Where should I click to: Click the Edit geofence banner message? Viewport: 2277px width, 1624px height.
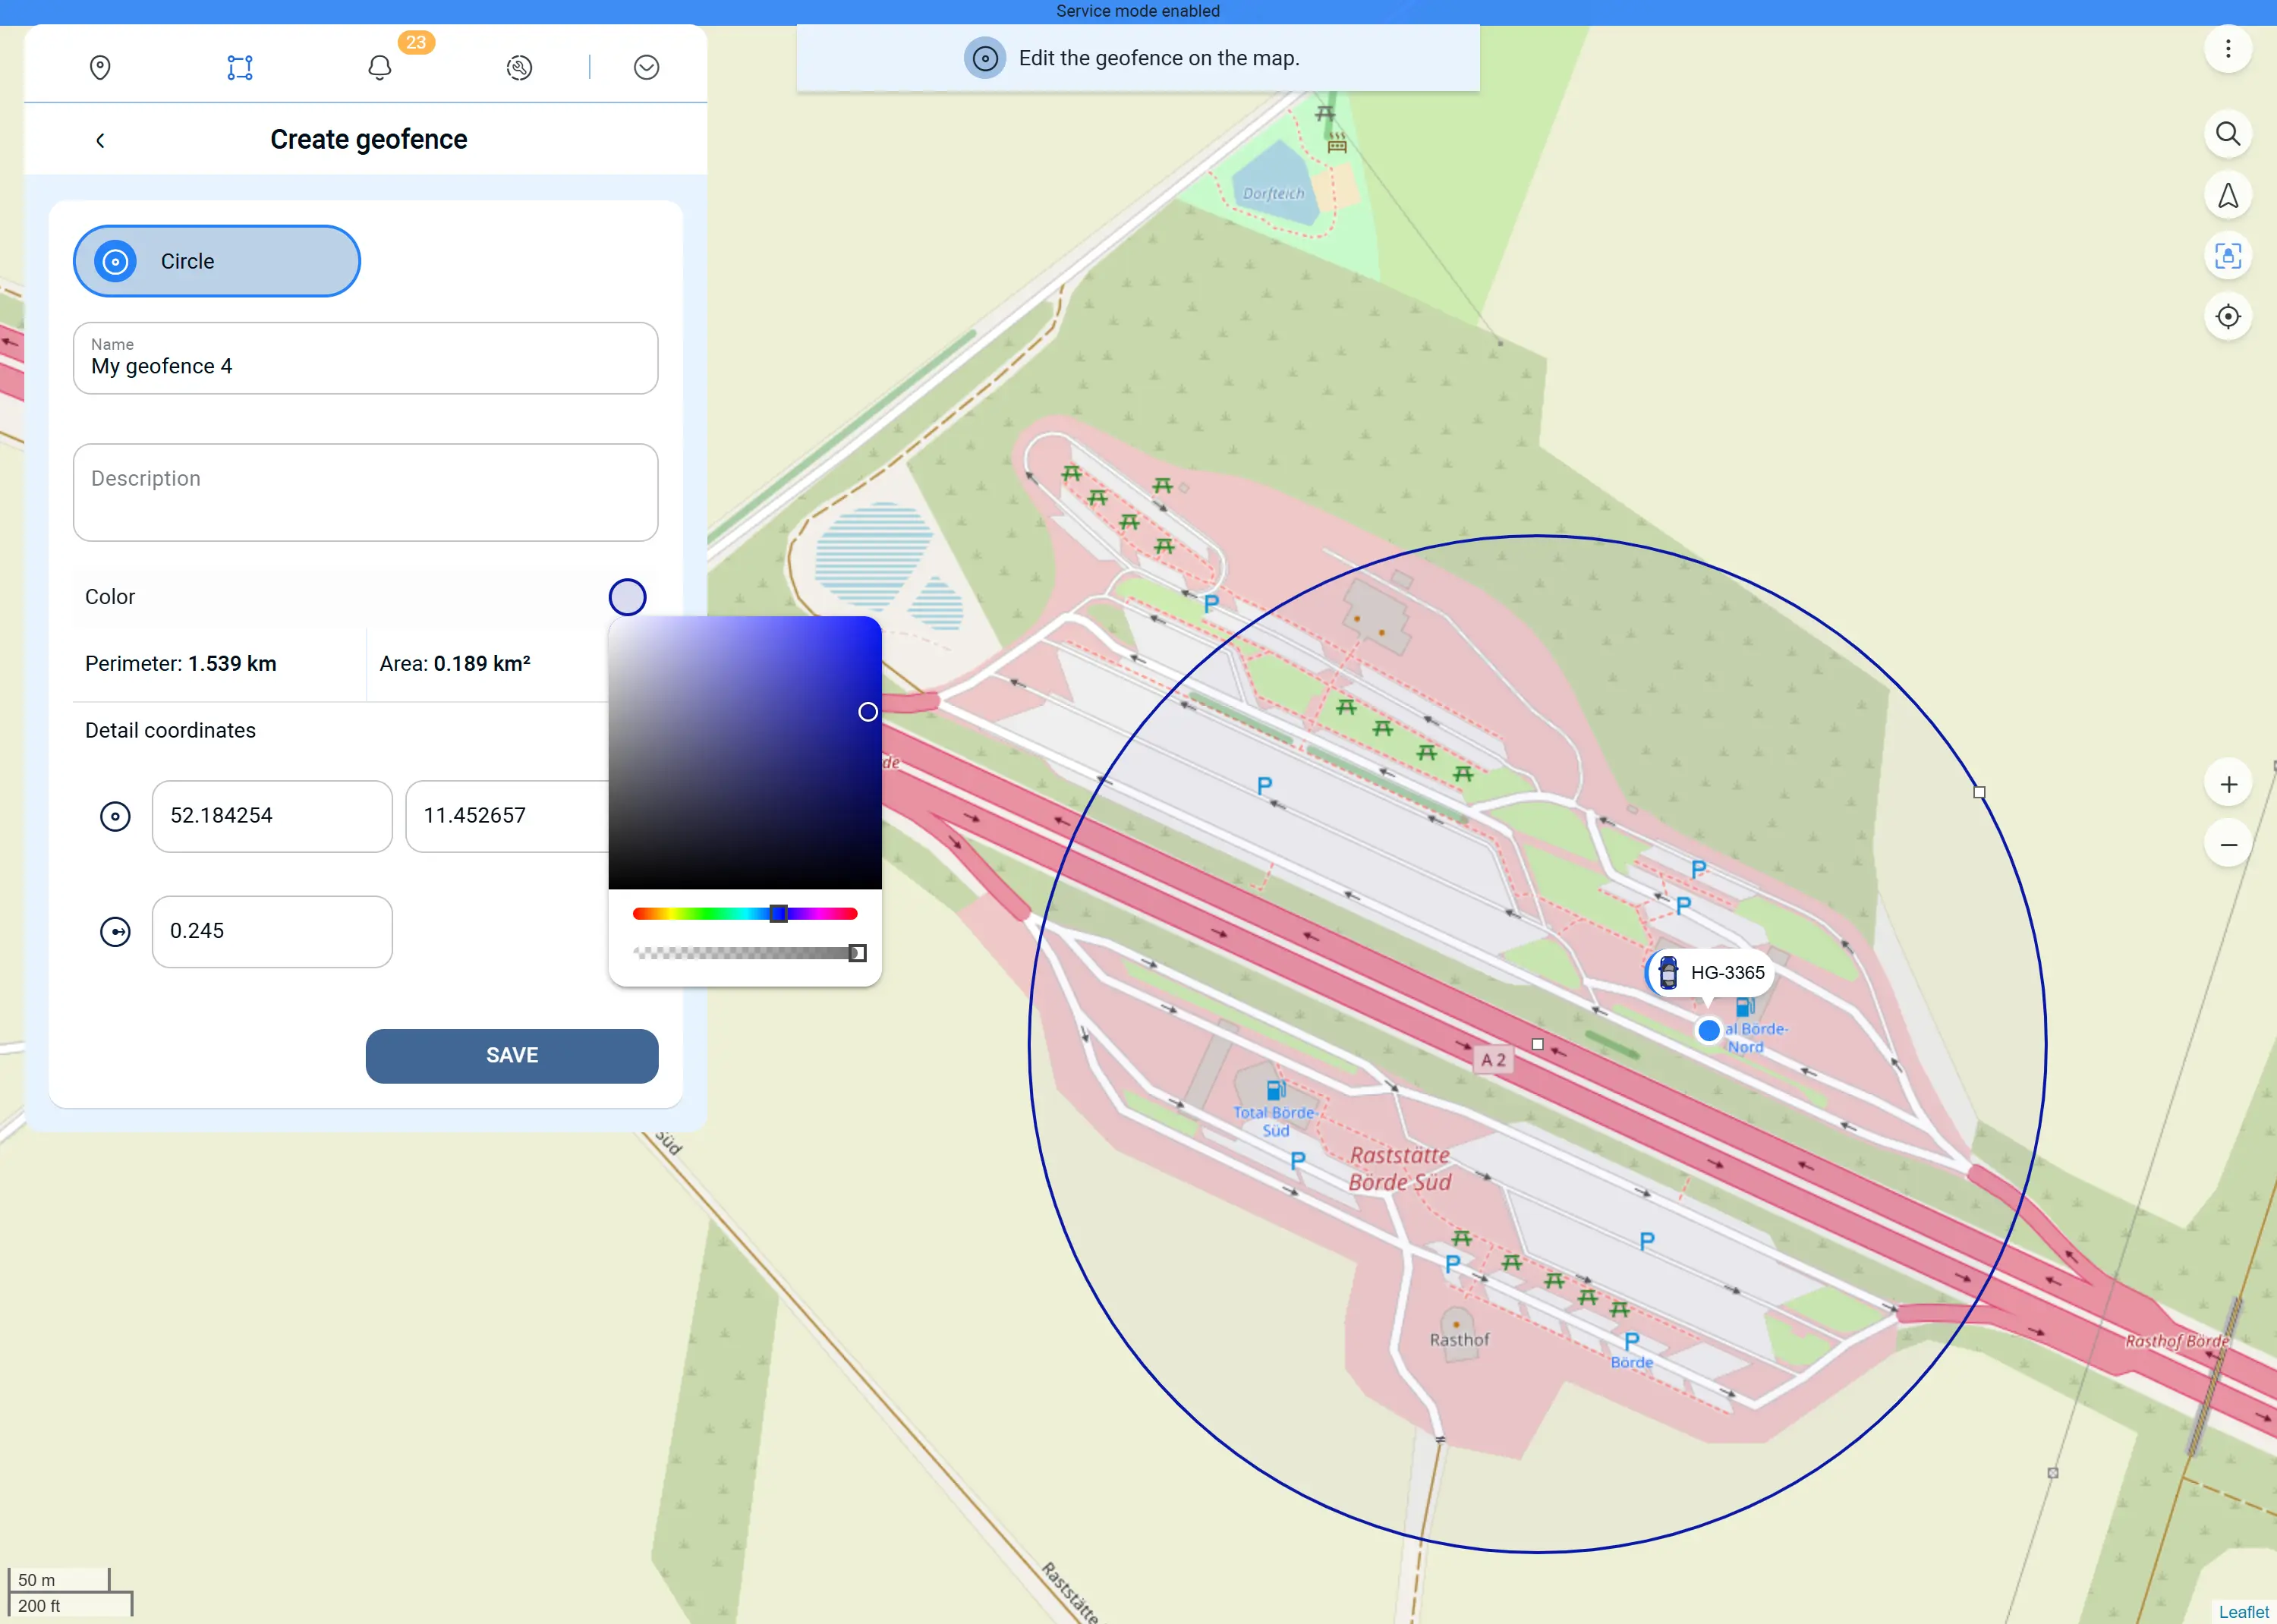click(x=1138, y=57)
